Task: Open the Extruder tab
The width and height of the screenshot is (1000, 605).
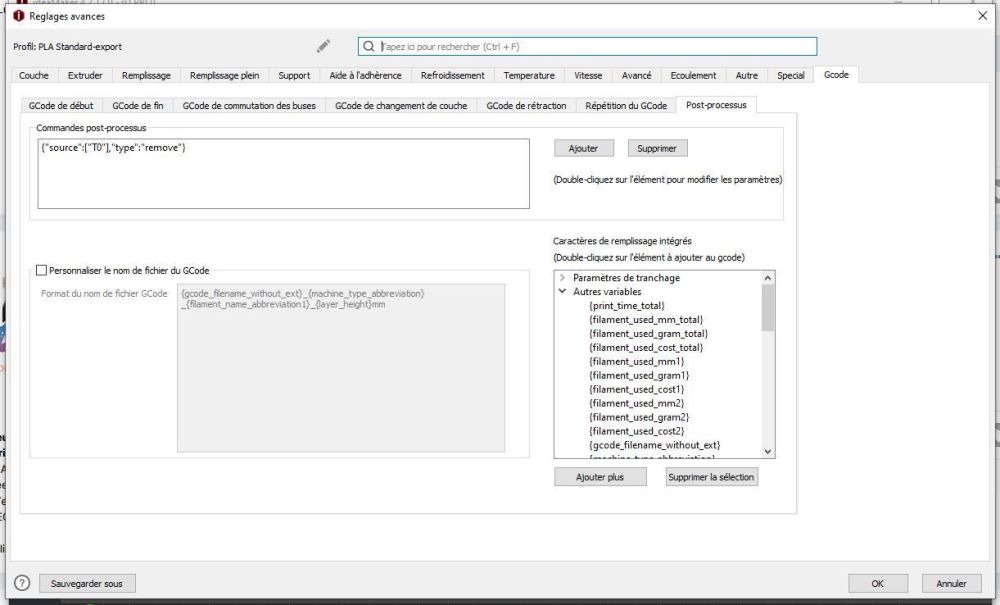Action: point(85,75)
